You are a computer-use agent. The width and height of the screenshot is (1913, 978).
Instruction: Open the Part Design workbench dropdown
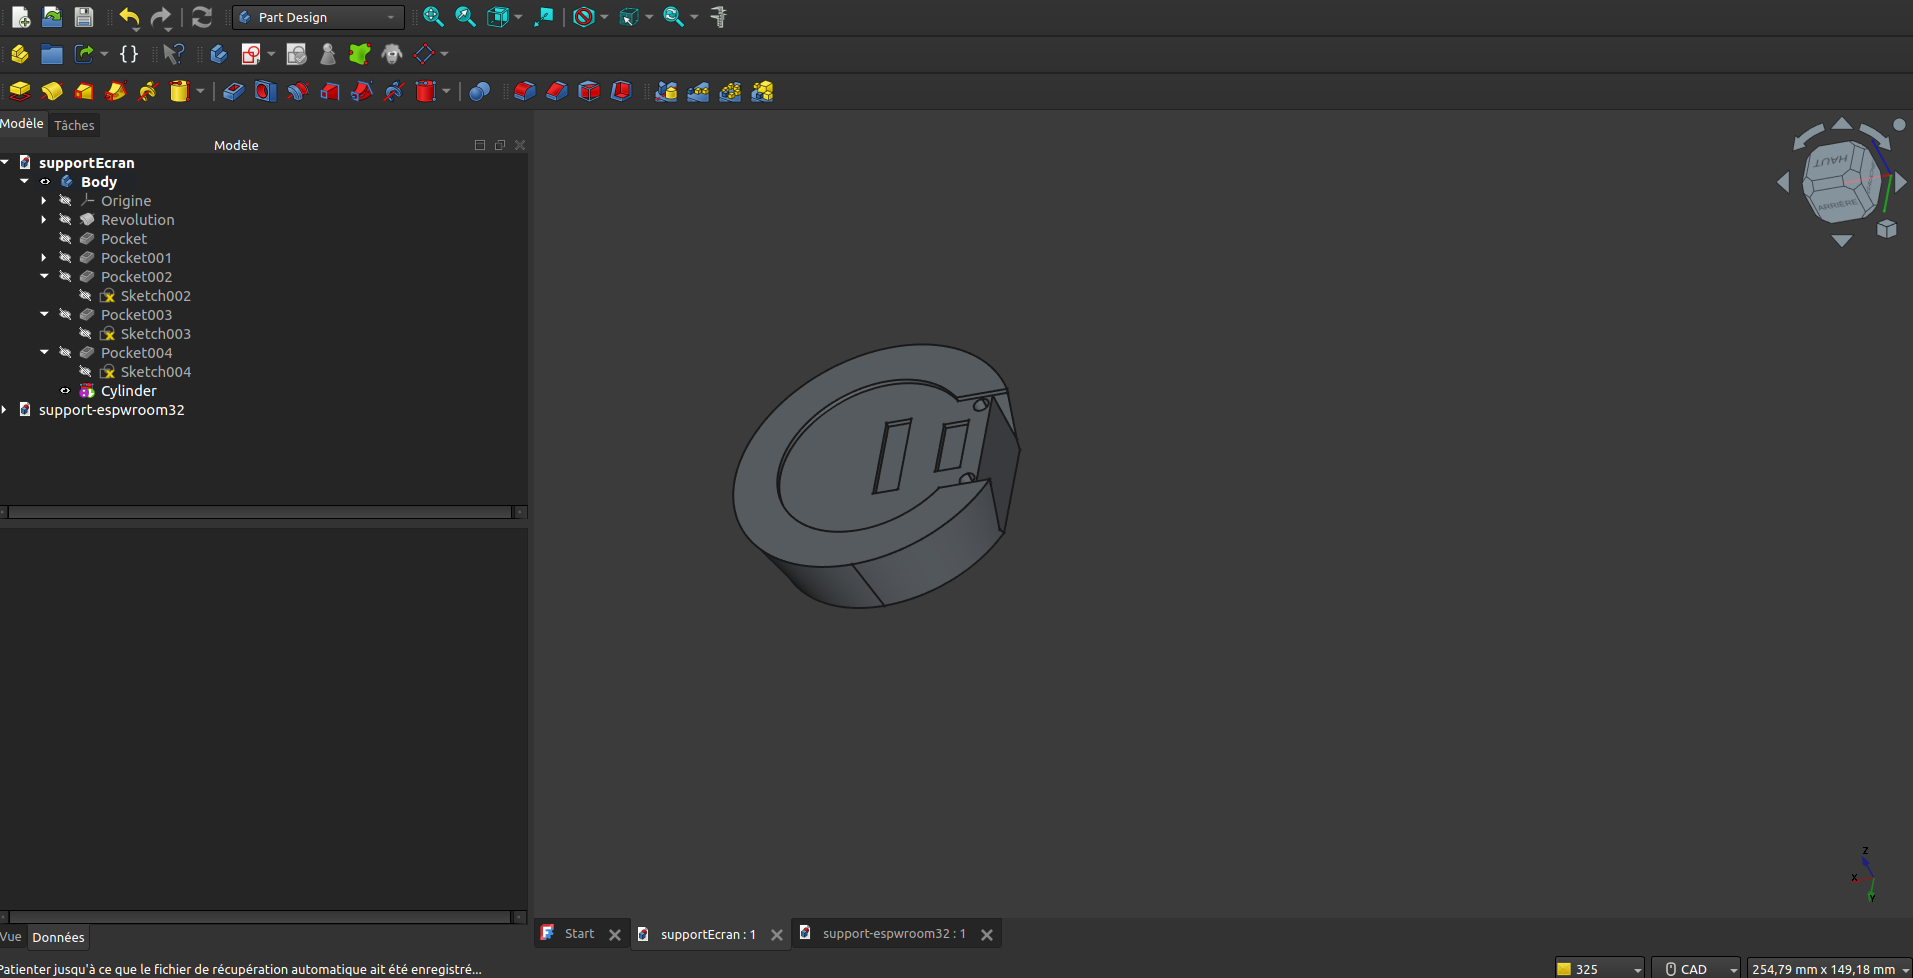click(x=318, y=17)
